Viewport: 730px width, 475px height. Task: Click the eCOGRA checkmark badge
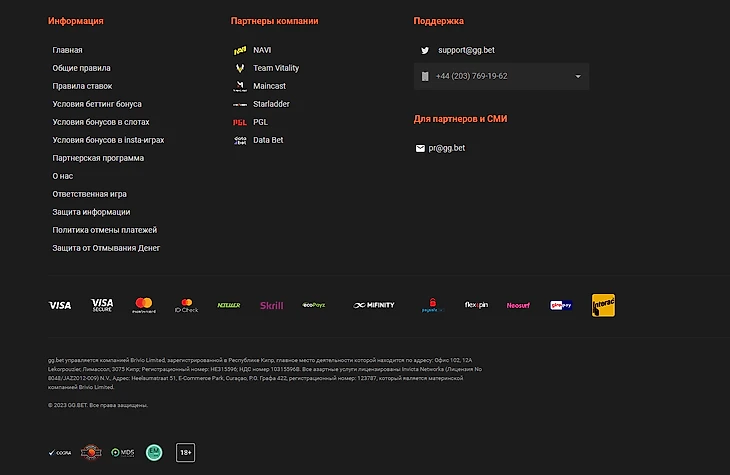(x=60, y=453)
